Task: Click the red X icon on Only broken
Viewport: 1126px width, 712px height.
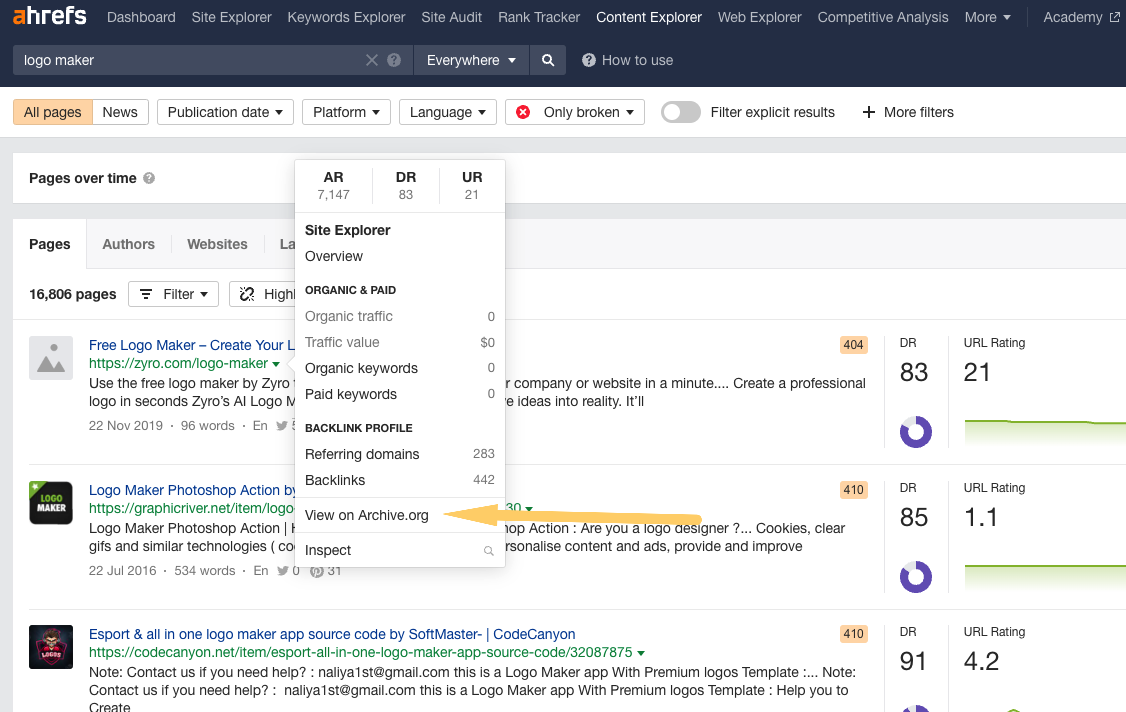Action: tap(523, 112)
